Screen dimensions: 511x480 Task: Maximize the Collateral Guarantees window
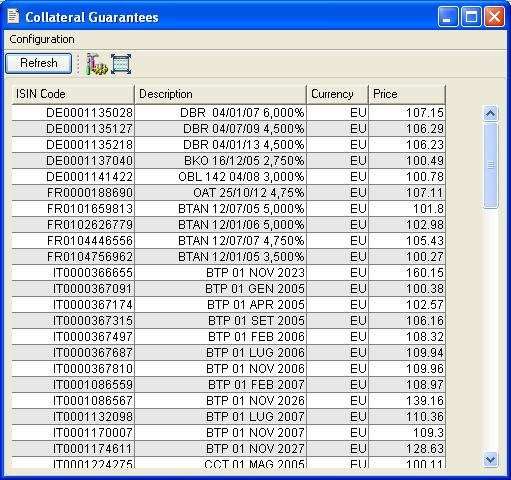471,17
